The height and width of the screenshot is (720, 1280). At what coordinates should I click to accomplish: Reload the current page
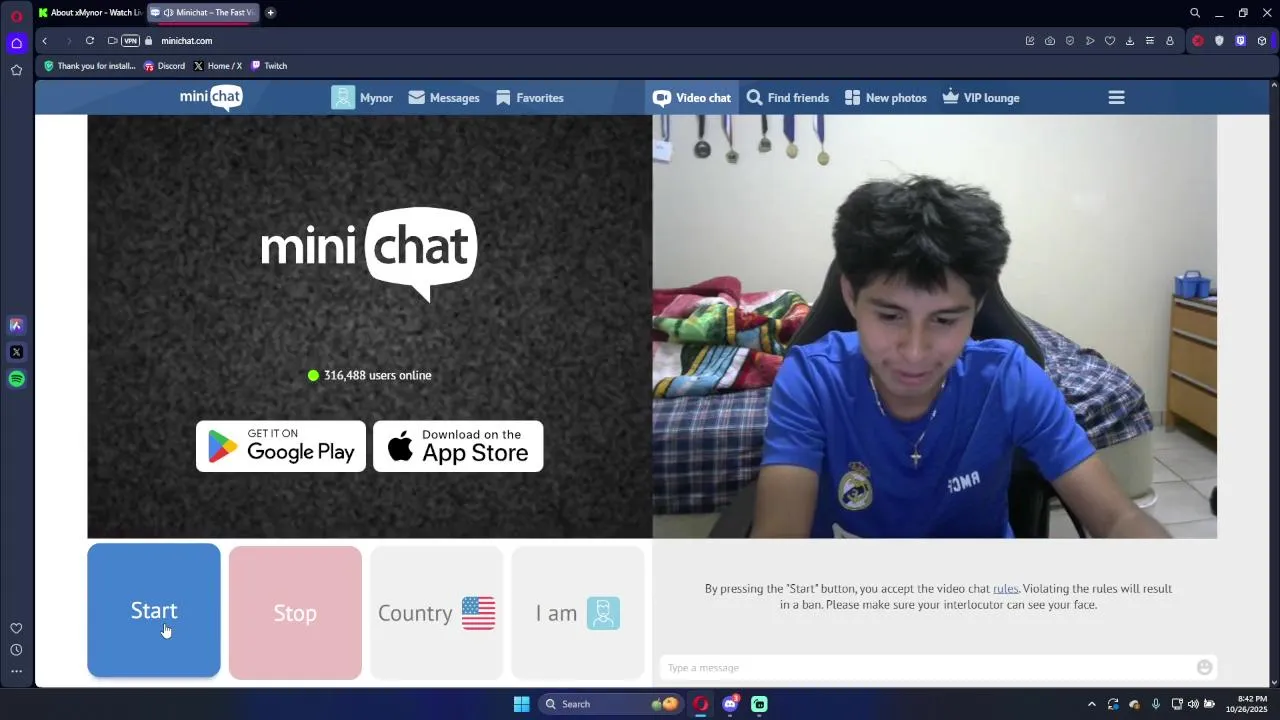[x=90, y=41]
